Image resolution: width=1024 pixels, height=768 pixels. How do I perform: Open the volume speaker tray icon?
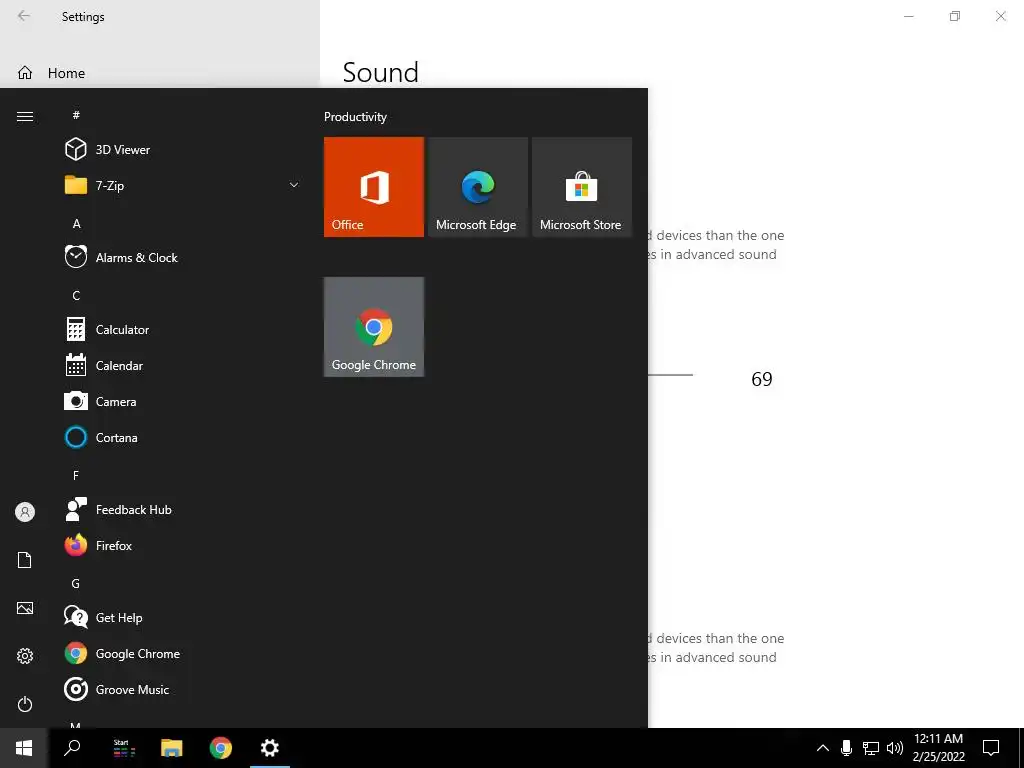coord(895,748)
